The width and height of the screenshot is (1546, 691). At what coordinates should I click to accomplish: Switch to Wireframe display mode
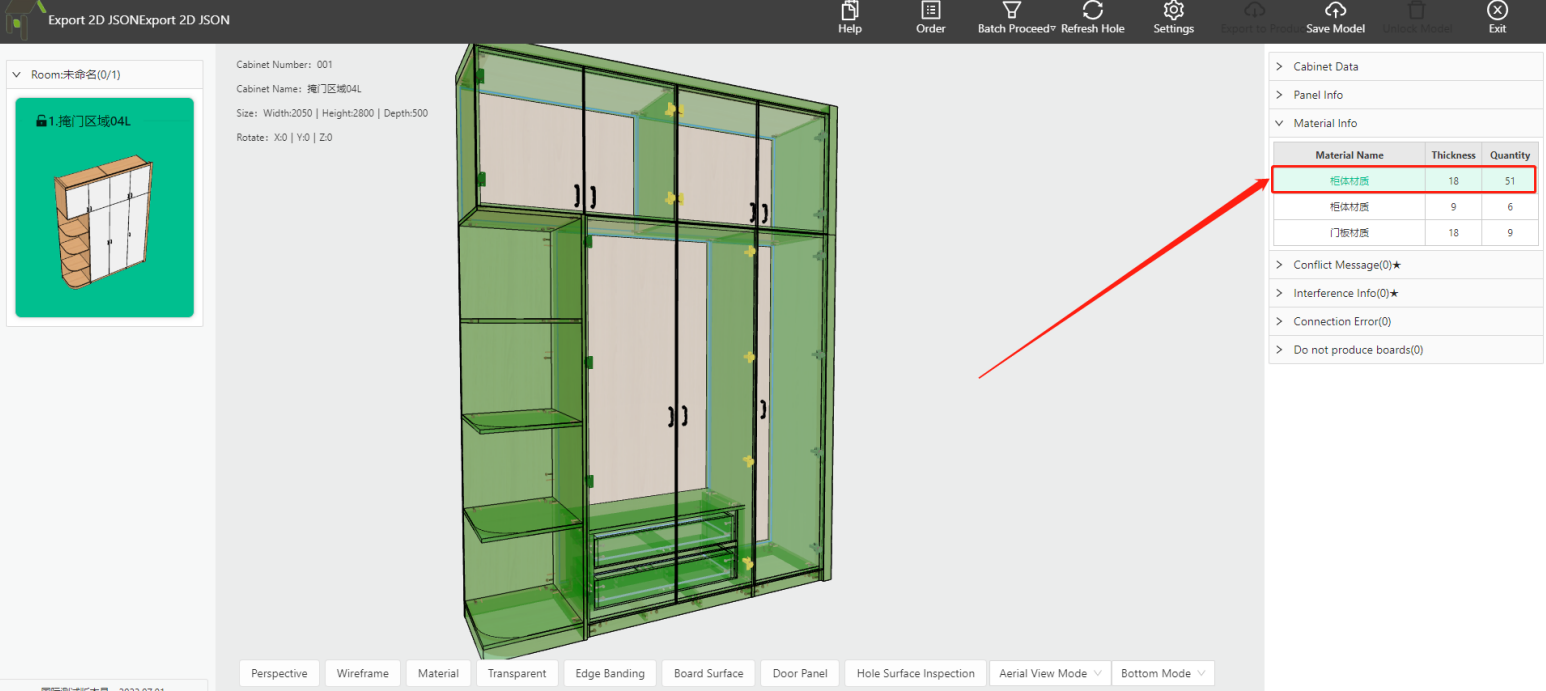click(362, 673)
